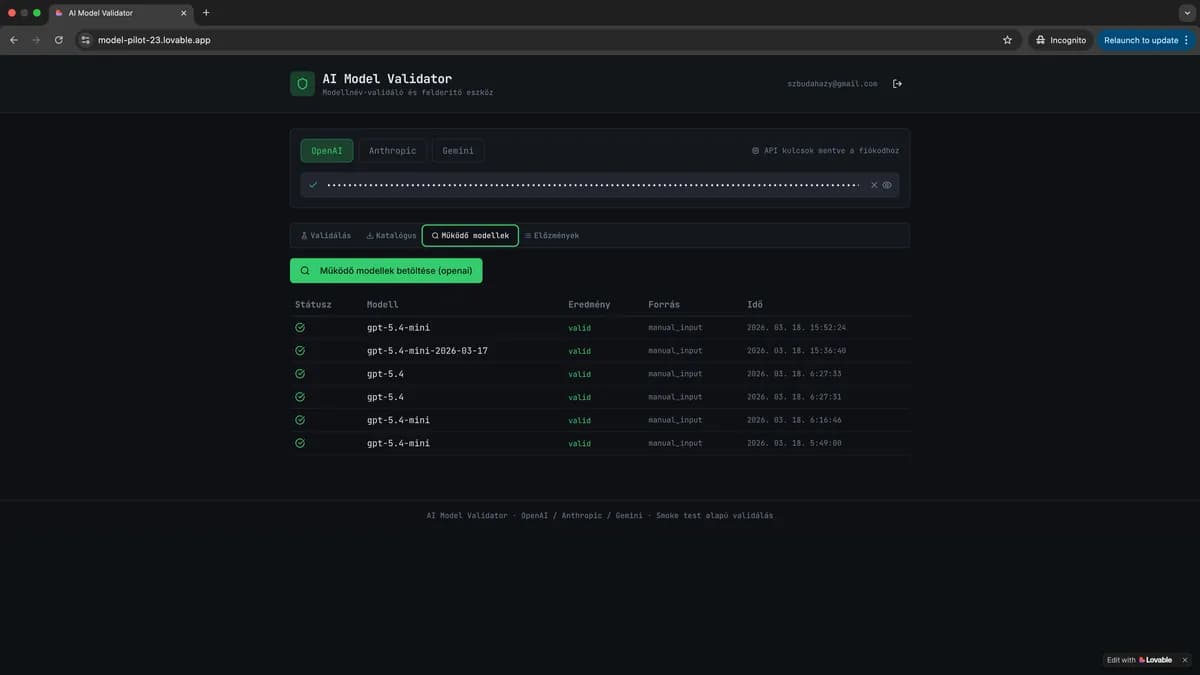Click the timestamp 2026. 03. 18. 15:36:40
The image size is (1200, 675).
797,351
